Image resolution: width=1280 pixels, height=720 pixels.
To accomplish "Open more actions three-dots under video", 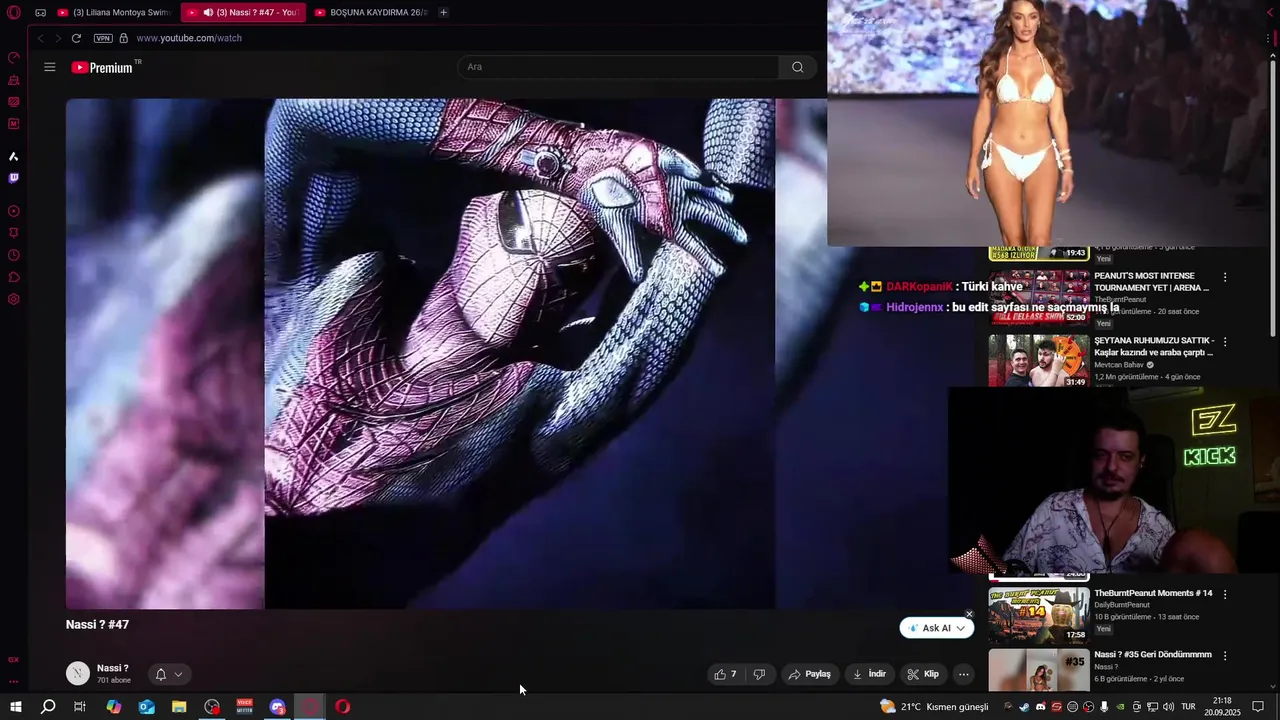I will [964, 674].
